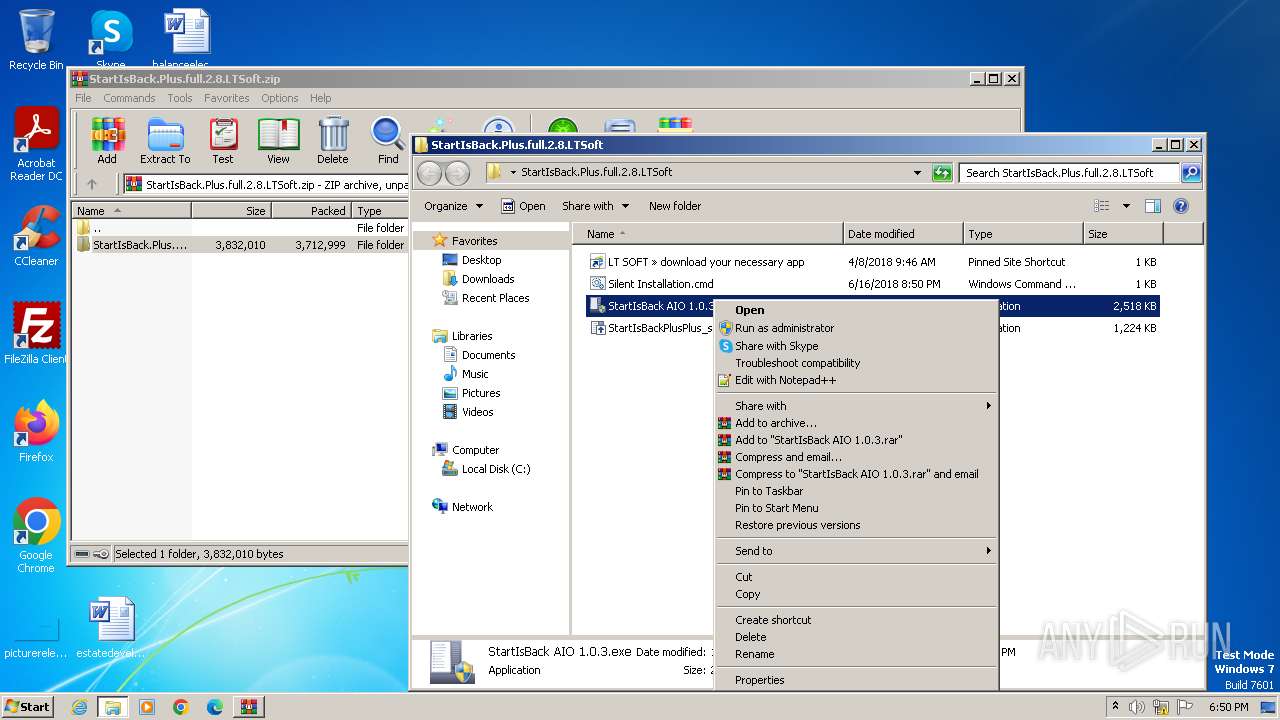Select Network in the navigation pane
The image size is (1280, 720).
[472, 507]
